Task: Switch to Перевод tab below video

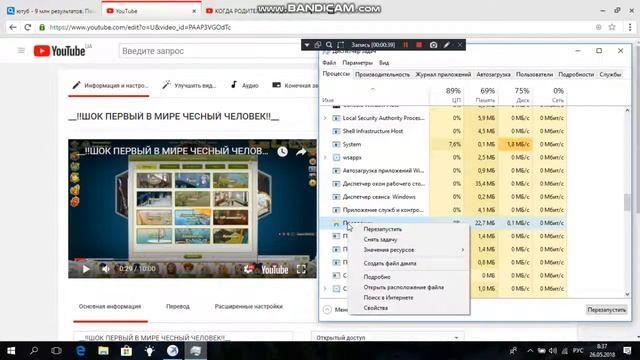Action: pos(178,307)
